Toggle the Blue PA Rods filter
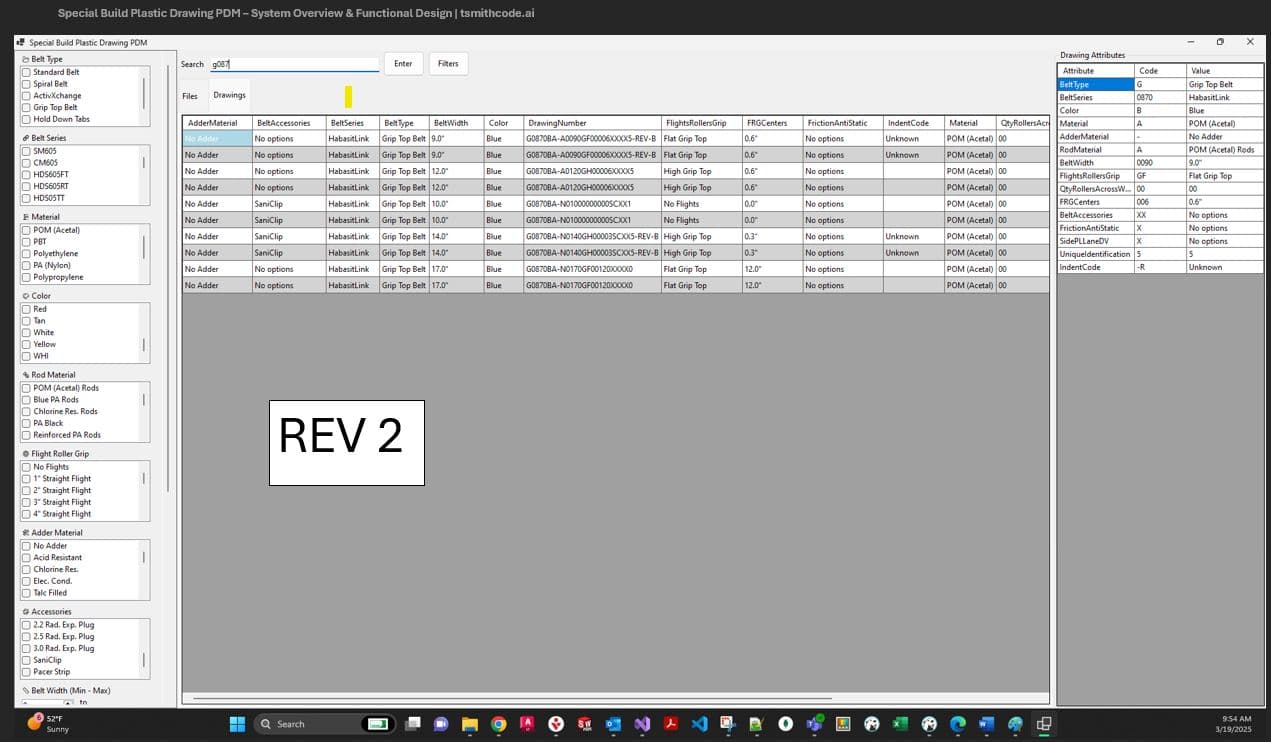 click(25, 399)
